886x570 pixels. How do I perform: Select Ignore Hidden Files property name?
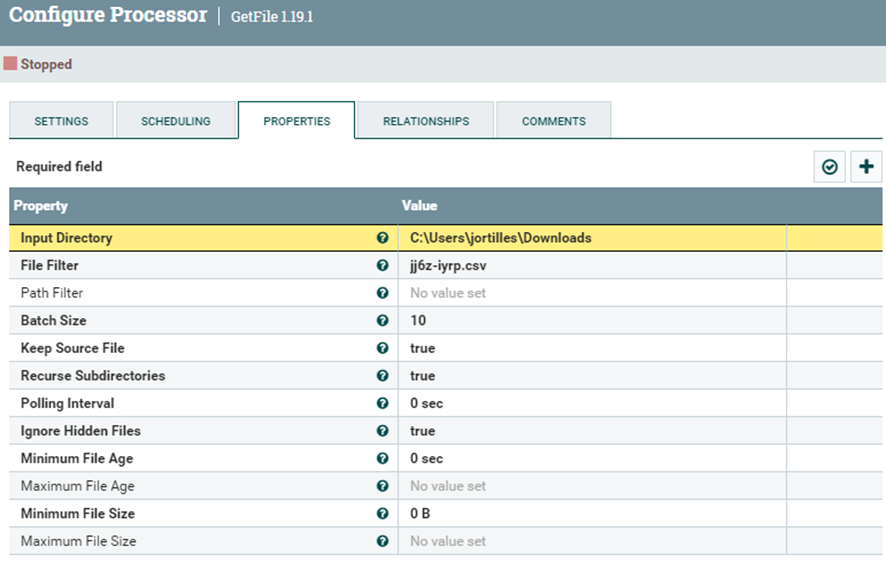pos(81,430)
